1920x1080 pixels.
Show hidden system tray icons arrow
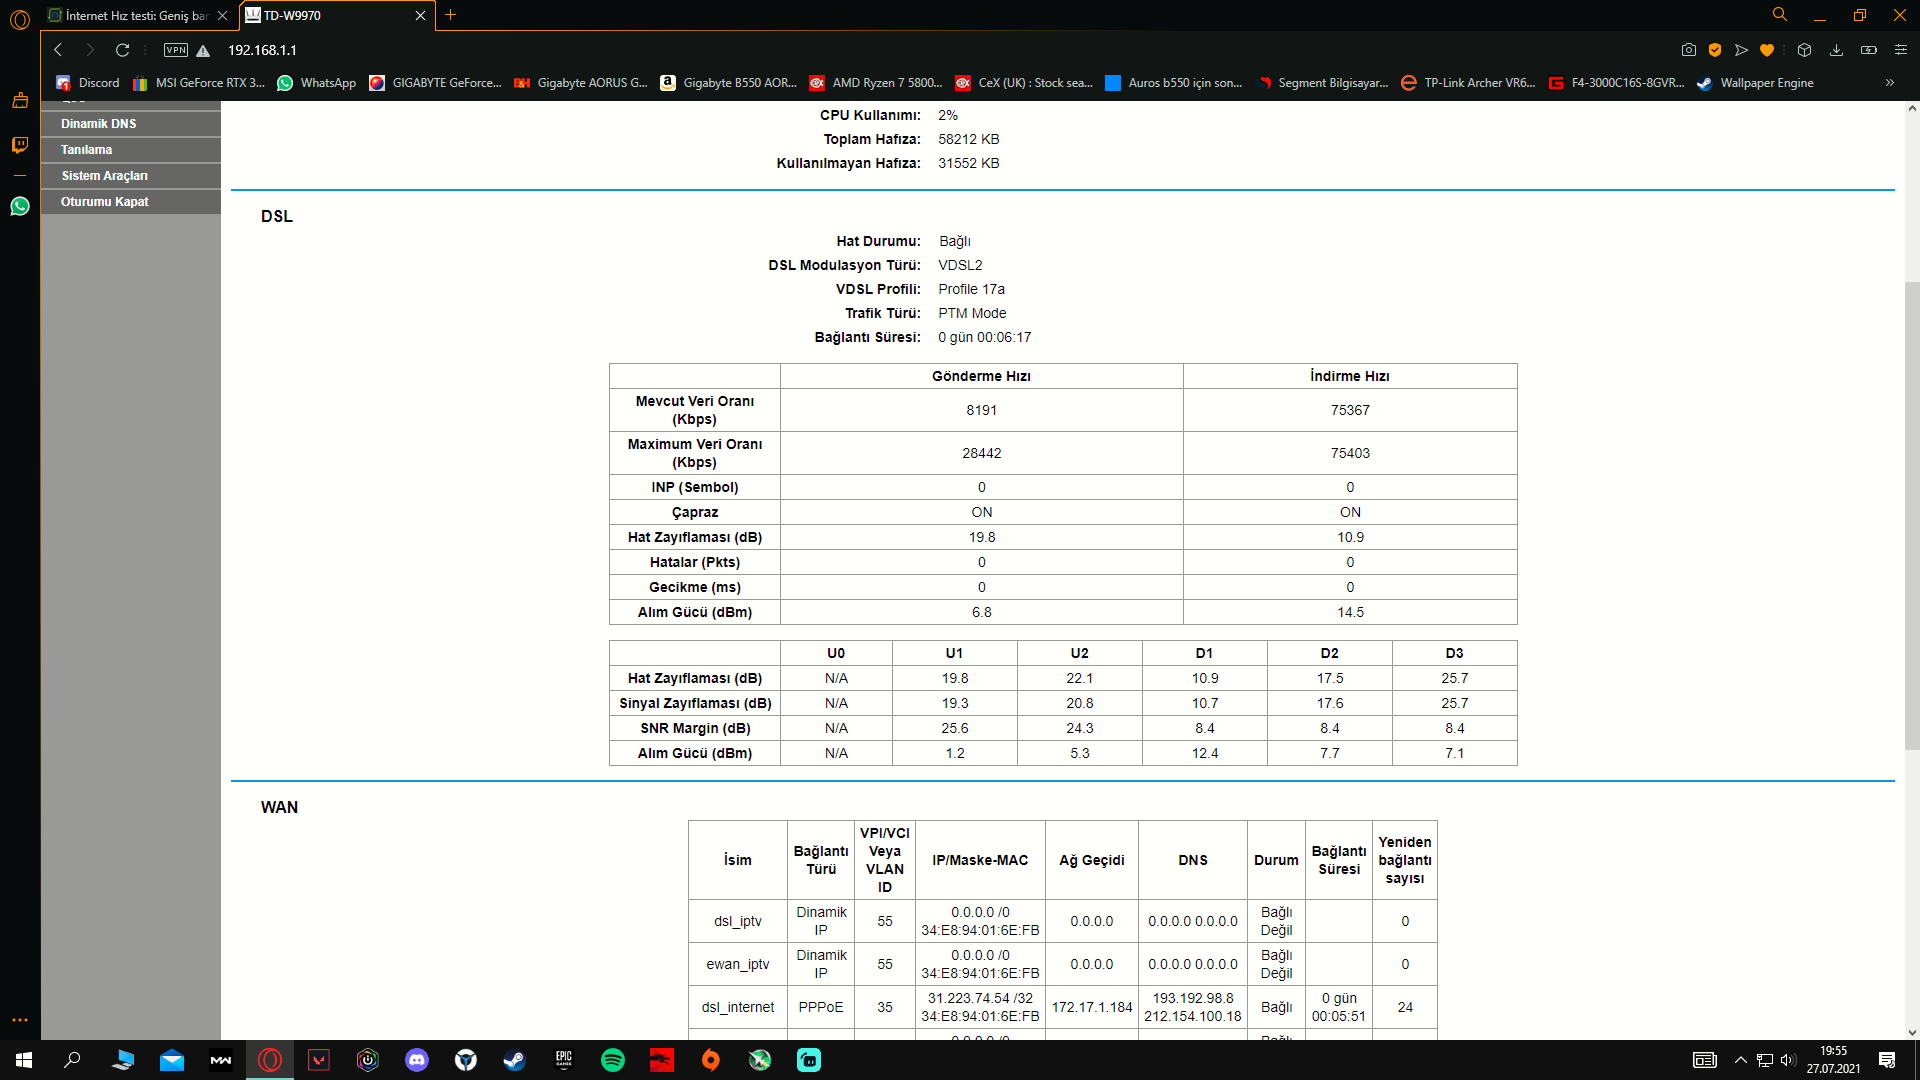click(1741, 1060)
